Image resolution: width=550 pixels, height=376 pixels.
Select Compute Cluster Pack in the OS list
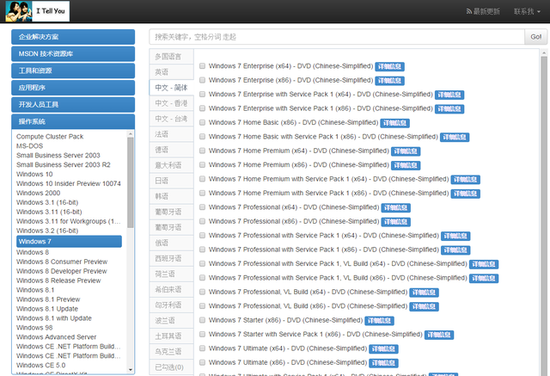point(50,136)
